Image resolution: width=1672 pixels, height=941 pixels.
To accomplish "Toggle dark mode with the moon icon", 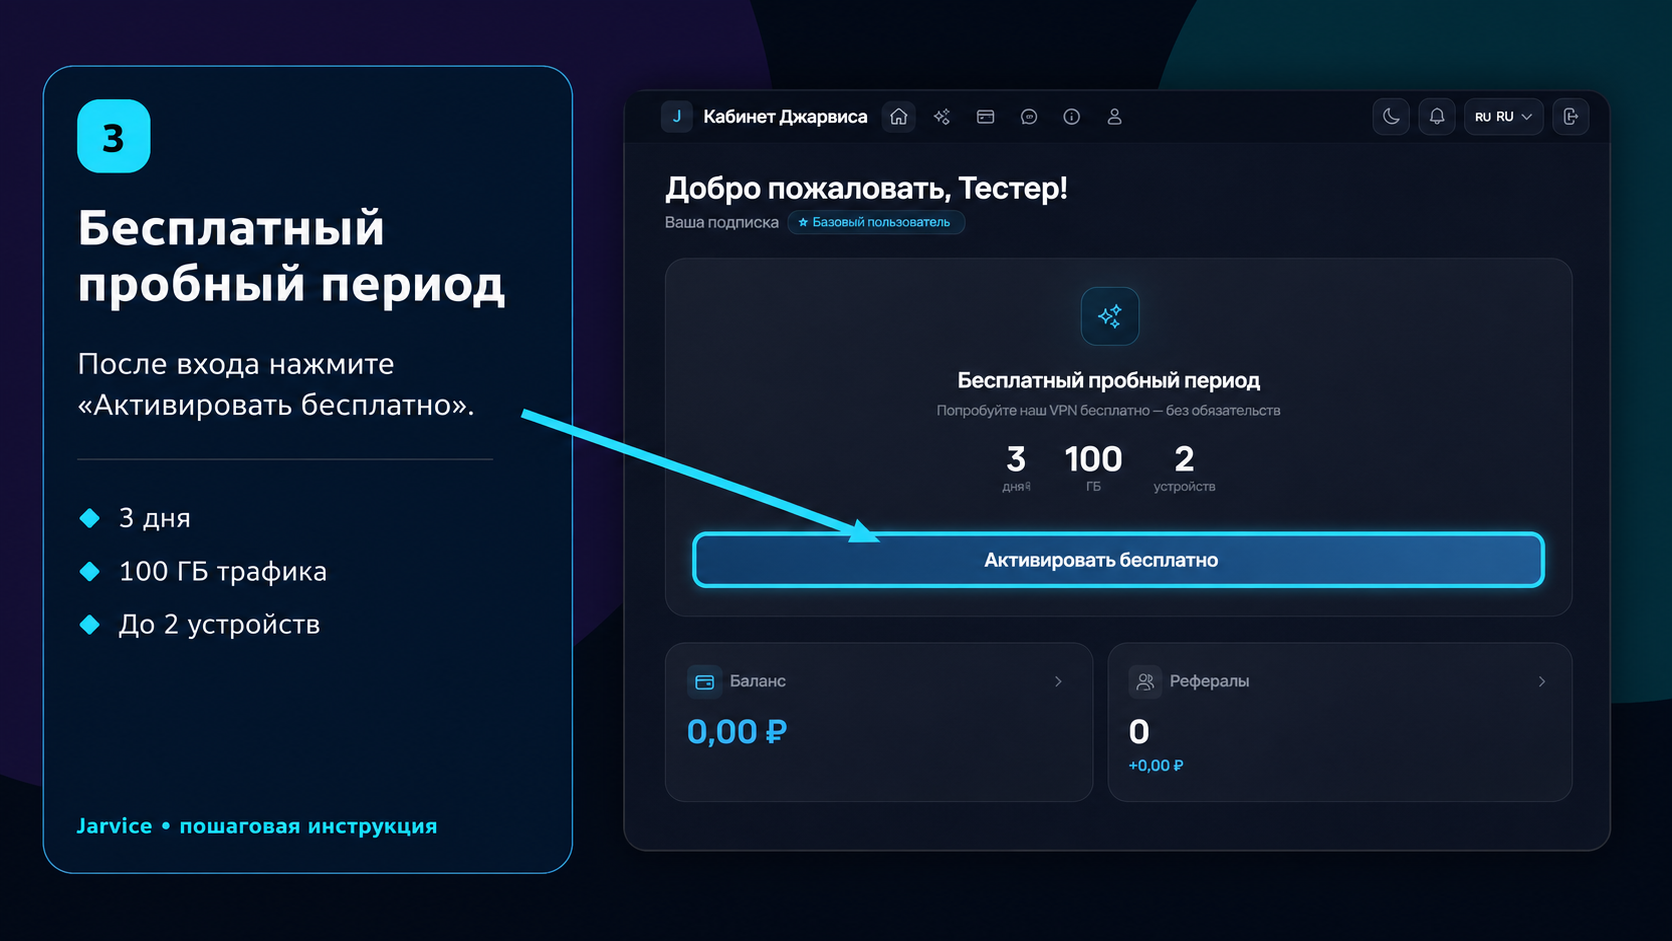I will click(1391, 117).
